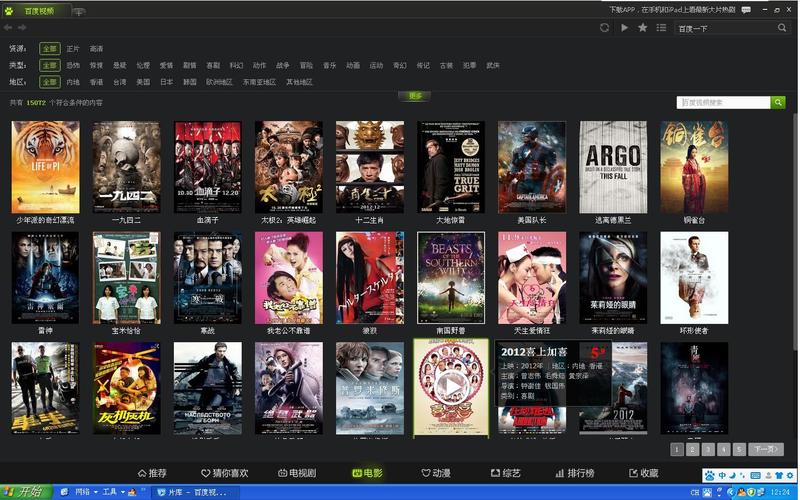Image resolution: width=800 pixels, height=500 pixels.
Task: Click the refresh icon in the toolbar
Action: [x=604, y=28]
